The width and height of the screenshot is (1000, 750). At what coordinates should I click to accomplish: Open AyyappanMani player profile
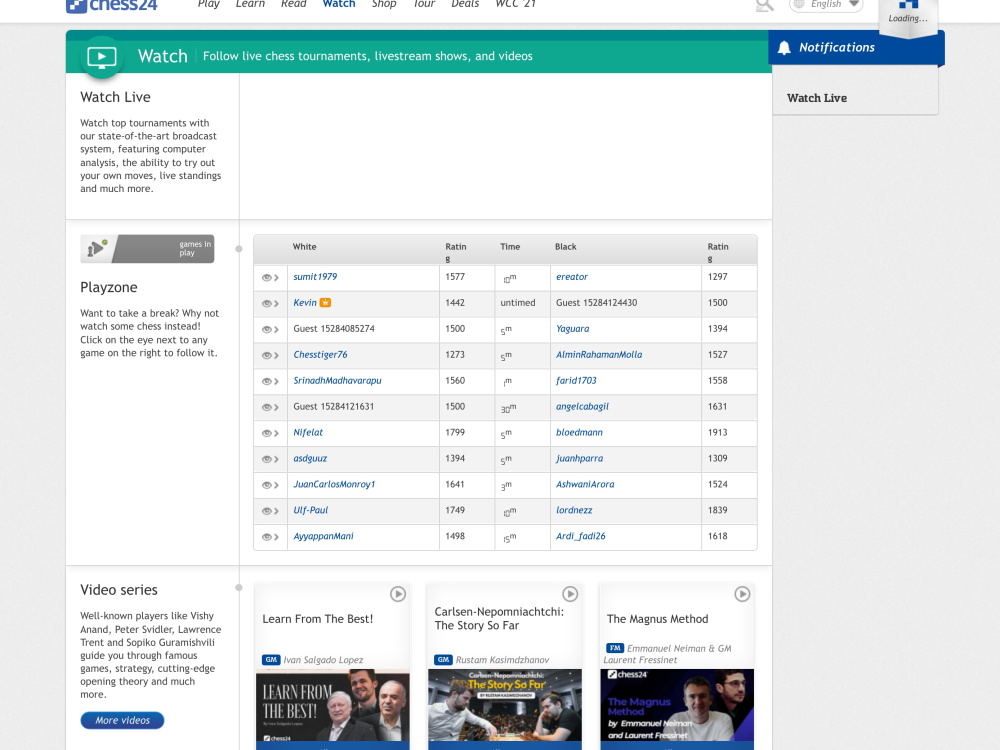(323, 536)
